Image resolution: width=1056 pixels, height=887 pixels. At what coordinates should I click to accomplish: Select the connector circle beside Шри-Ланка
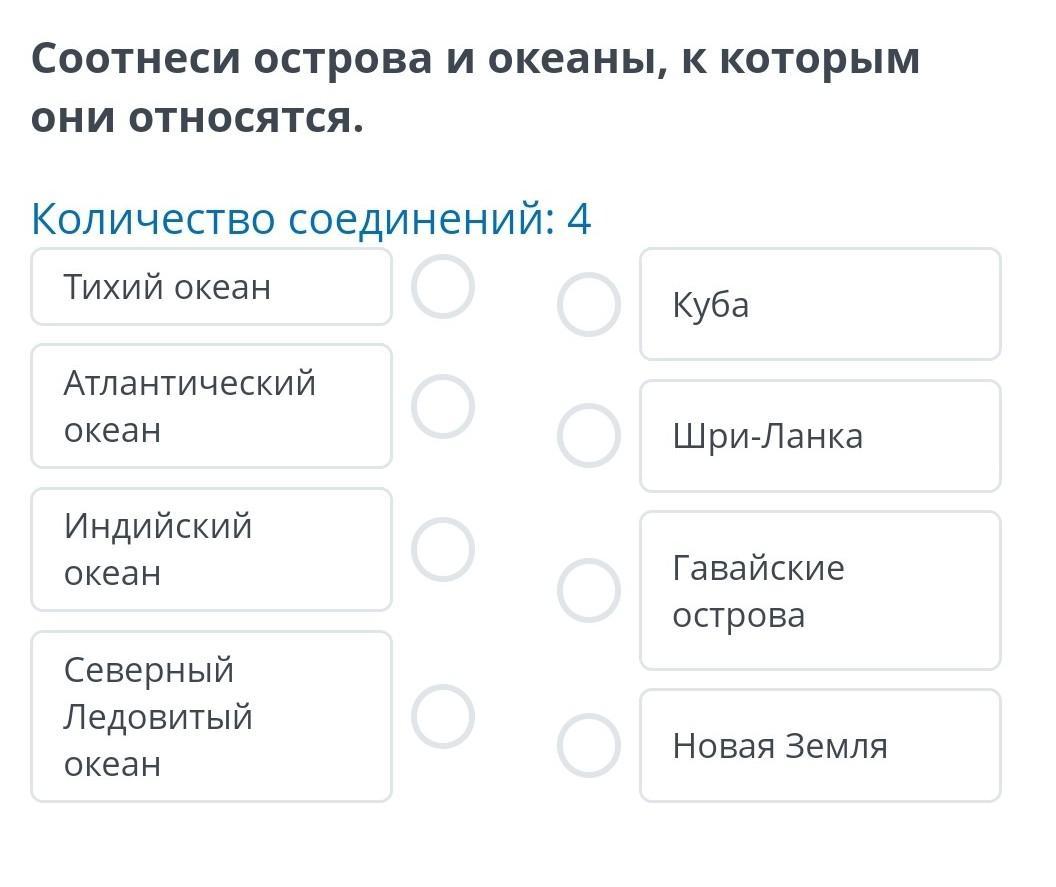(589, 436)
